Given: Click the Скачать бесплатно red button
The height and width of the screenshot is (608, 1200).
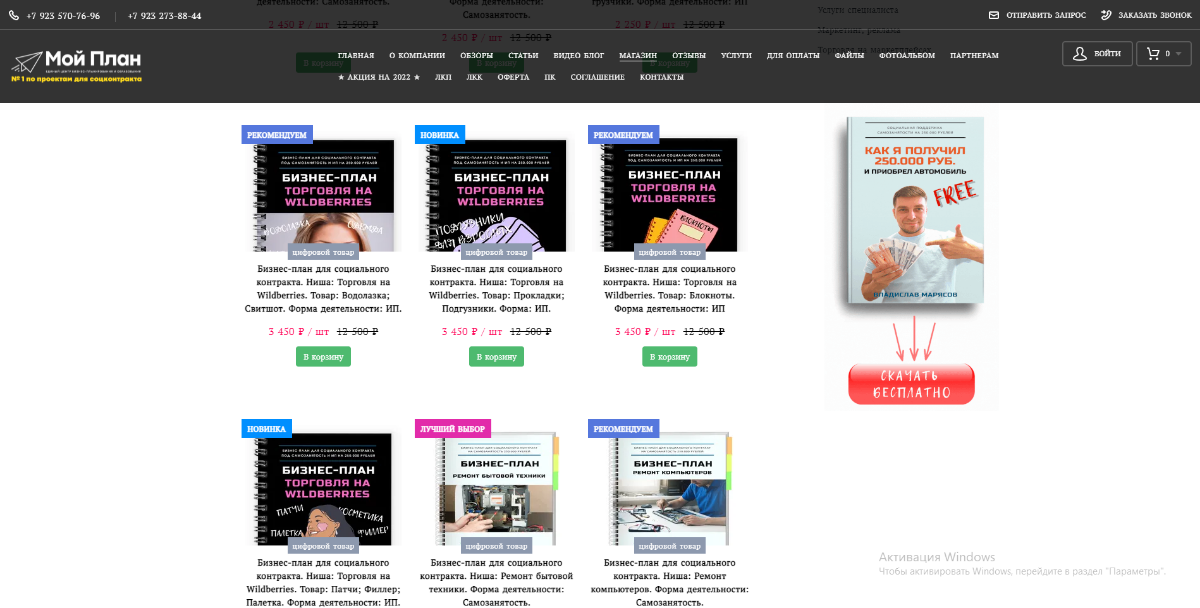Looking at the screenshot, I should 911,383.
